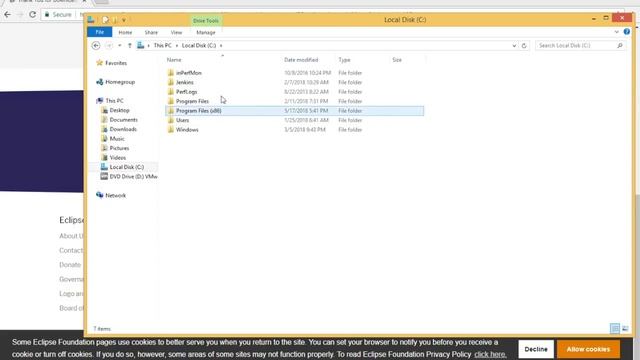
Task: Open Pictures in navigation pane
Action: (119, 148)
